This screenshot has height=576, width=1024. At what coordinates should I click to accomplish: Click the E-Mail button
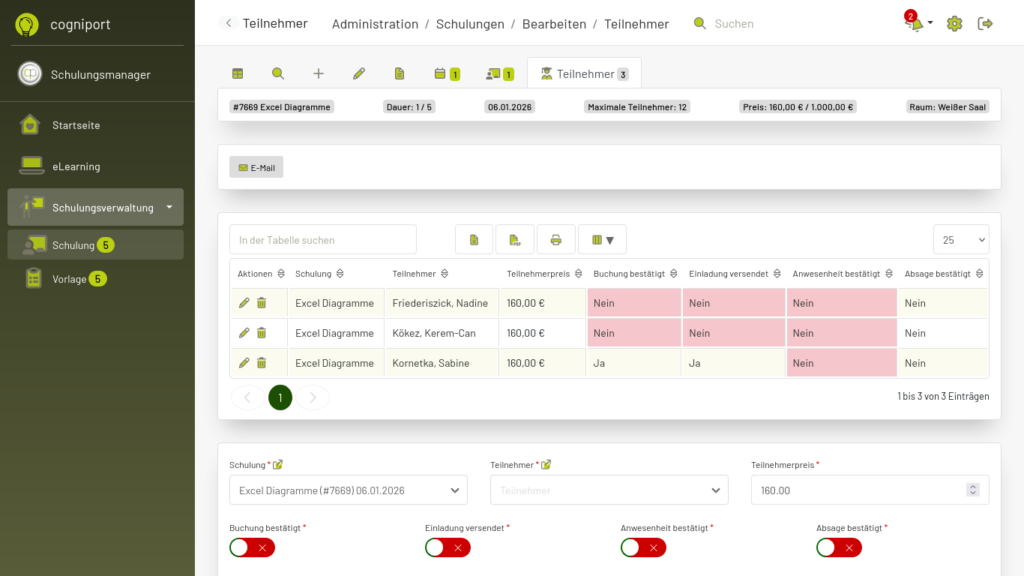pyautogui.click(x=256, y=168)
